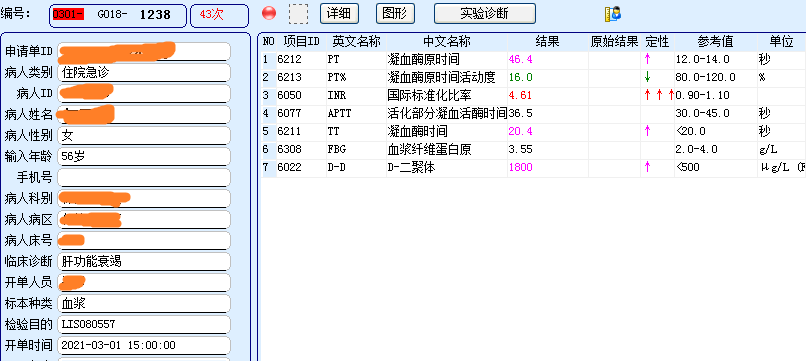Viewport: 808px width, 361px height.
Task: Click the 检验目的 field LIS080557
Action: click(144, 324)
